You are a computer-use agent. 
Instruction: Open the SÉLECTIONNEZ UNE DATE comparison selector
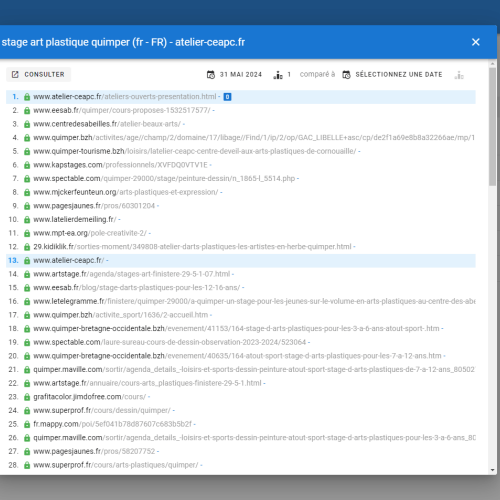[392, 75]
